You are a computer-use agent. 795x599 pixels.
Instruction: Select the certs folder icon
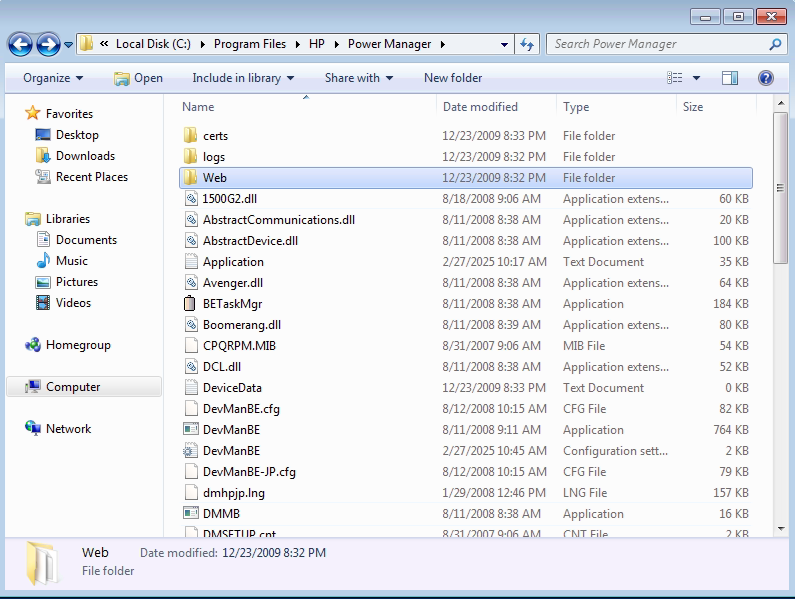[191, 135]
